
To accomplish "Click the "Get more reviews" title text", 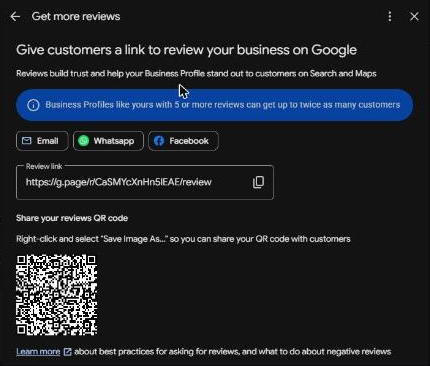I will [76, 16].
